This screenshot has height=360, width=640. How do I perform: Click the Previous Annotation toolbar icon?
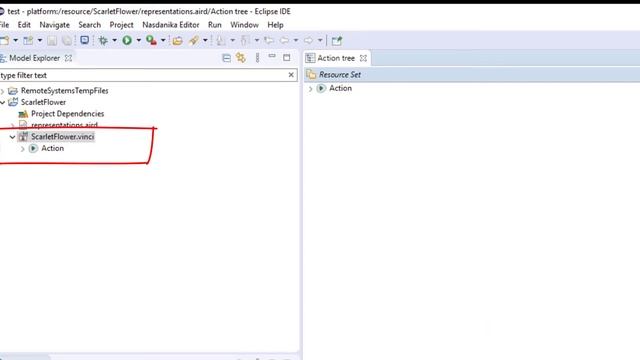coord(245,40)
